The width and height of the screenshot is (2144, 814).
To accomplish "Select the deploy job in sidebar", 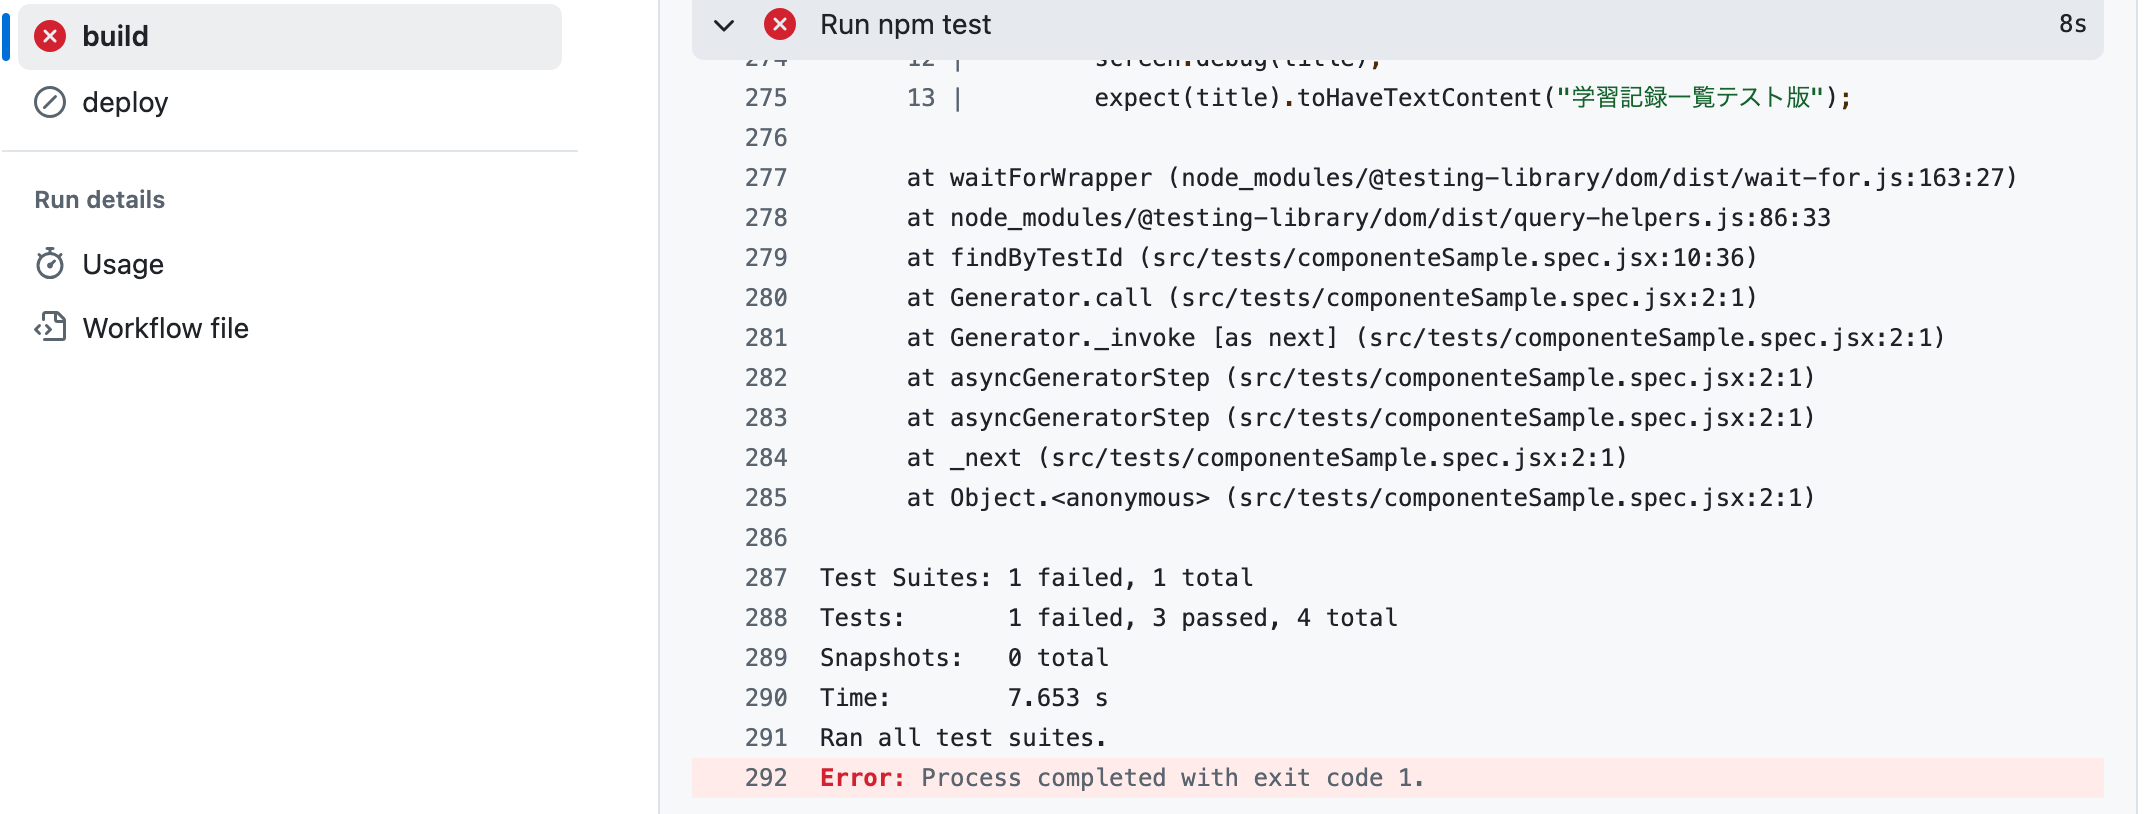I will pyautogui.click(x=126, y=102).
